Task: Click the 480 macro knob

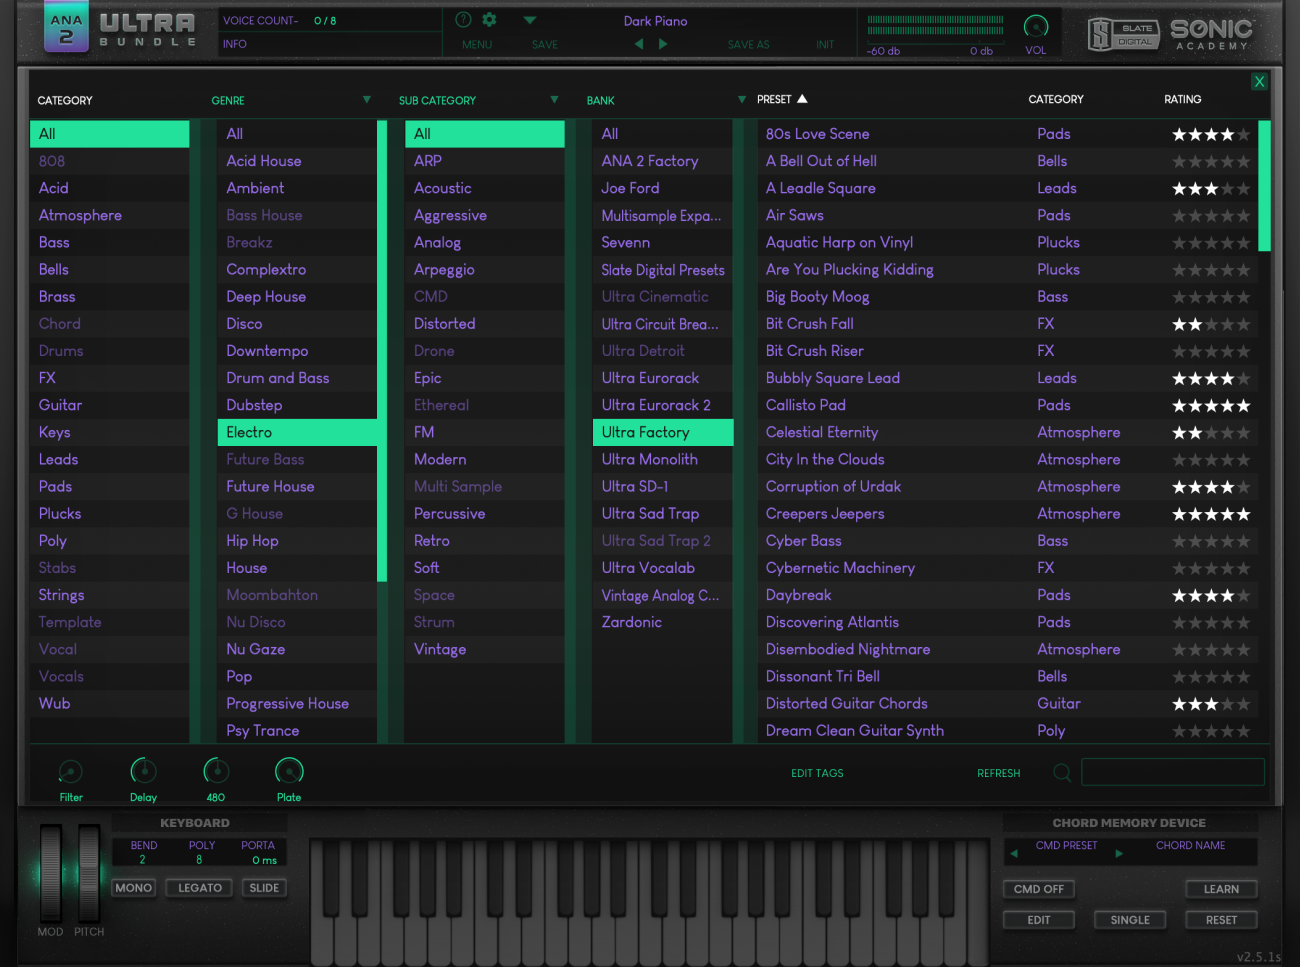Action: pos(216,771)
